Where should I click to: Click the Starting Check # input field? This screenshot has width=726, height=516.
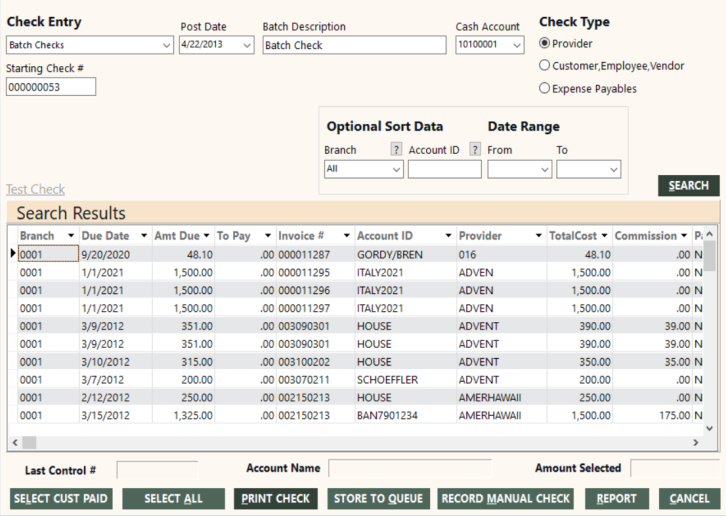click(x=51, y=87)
